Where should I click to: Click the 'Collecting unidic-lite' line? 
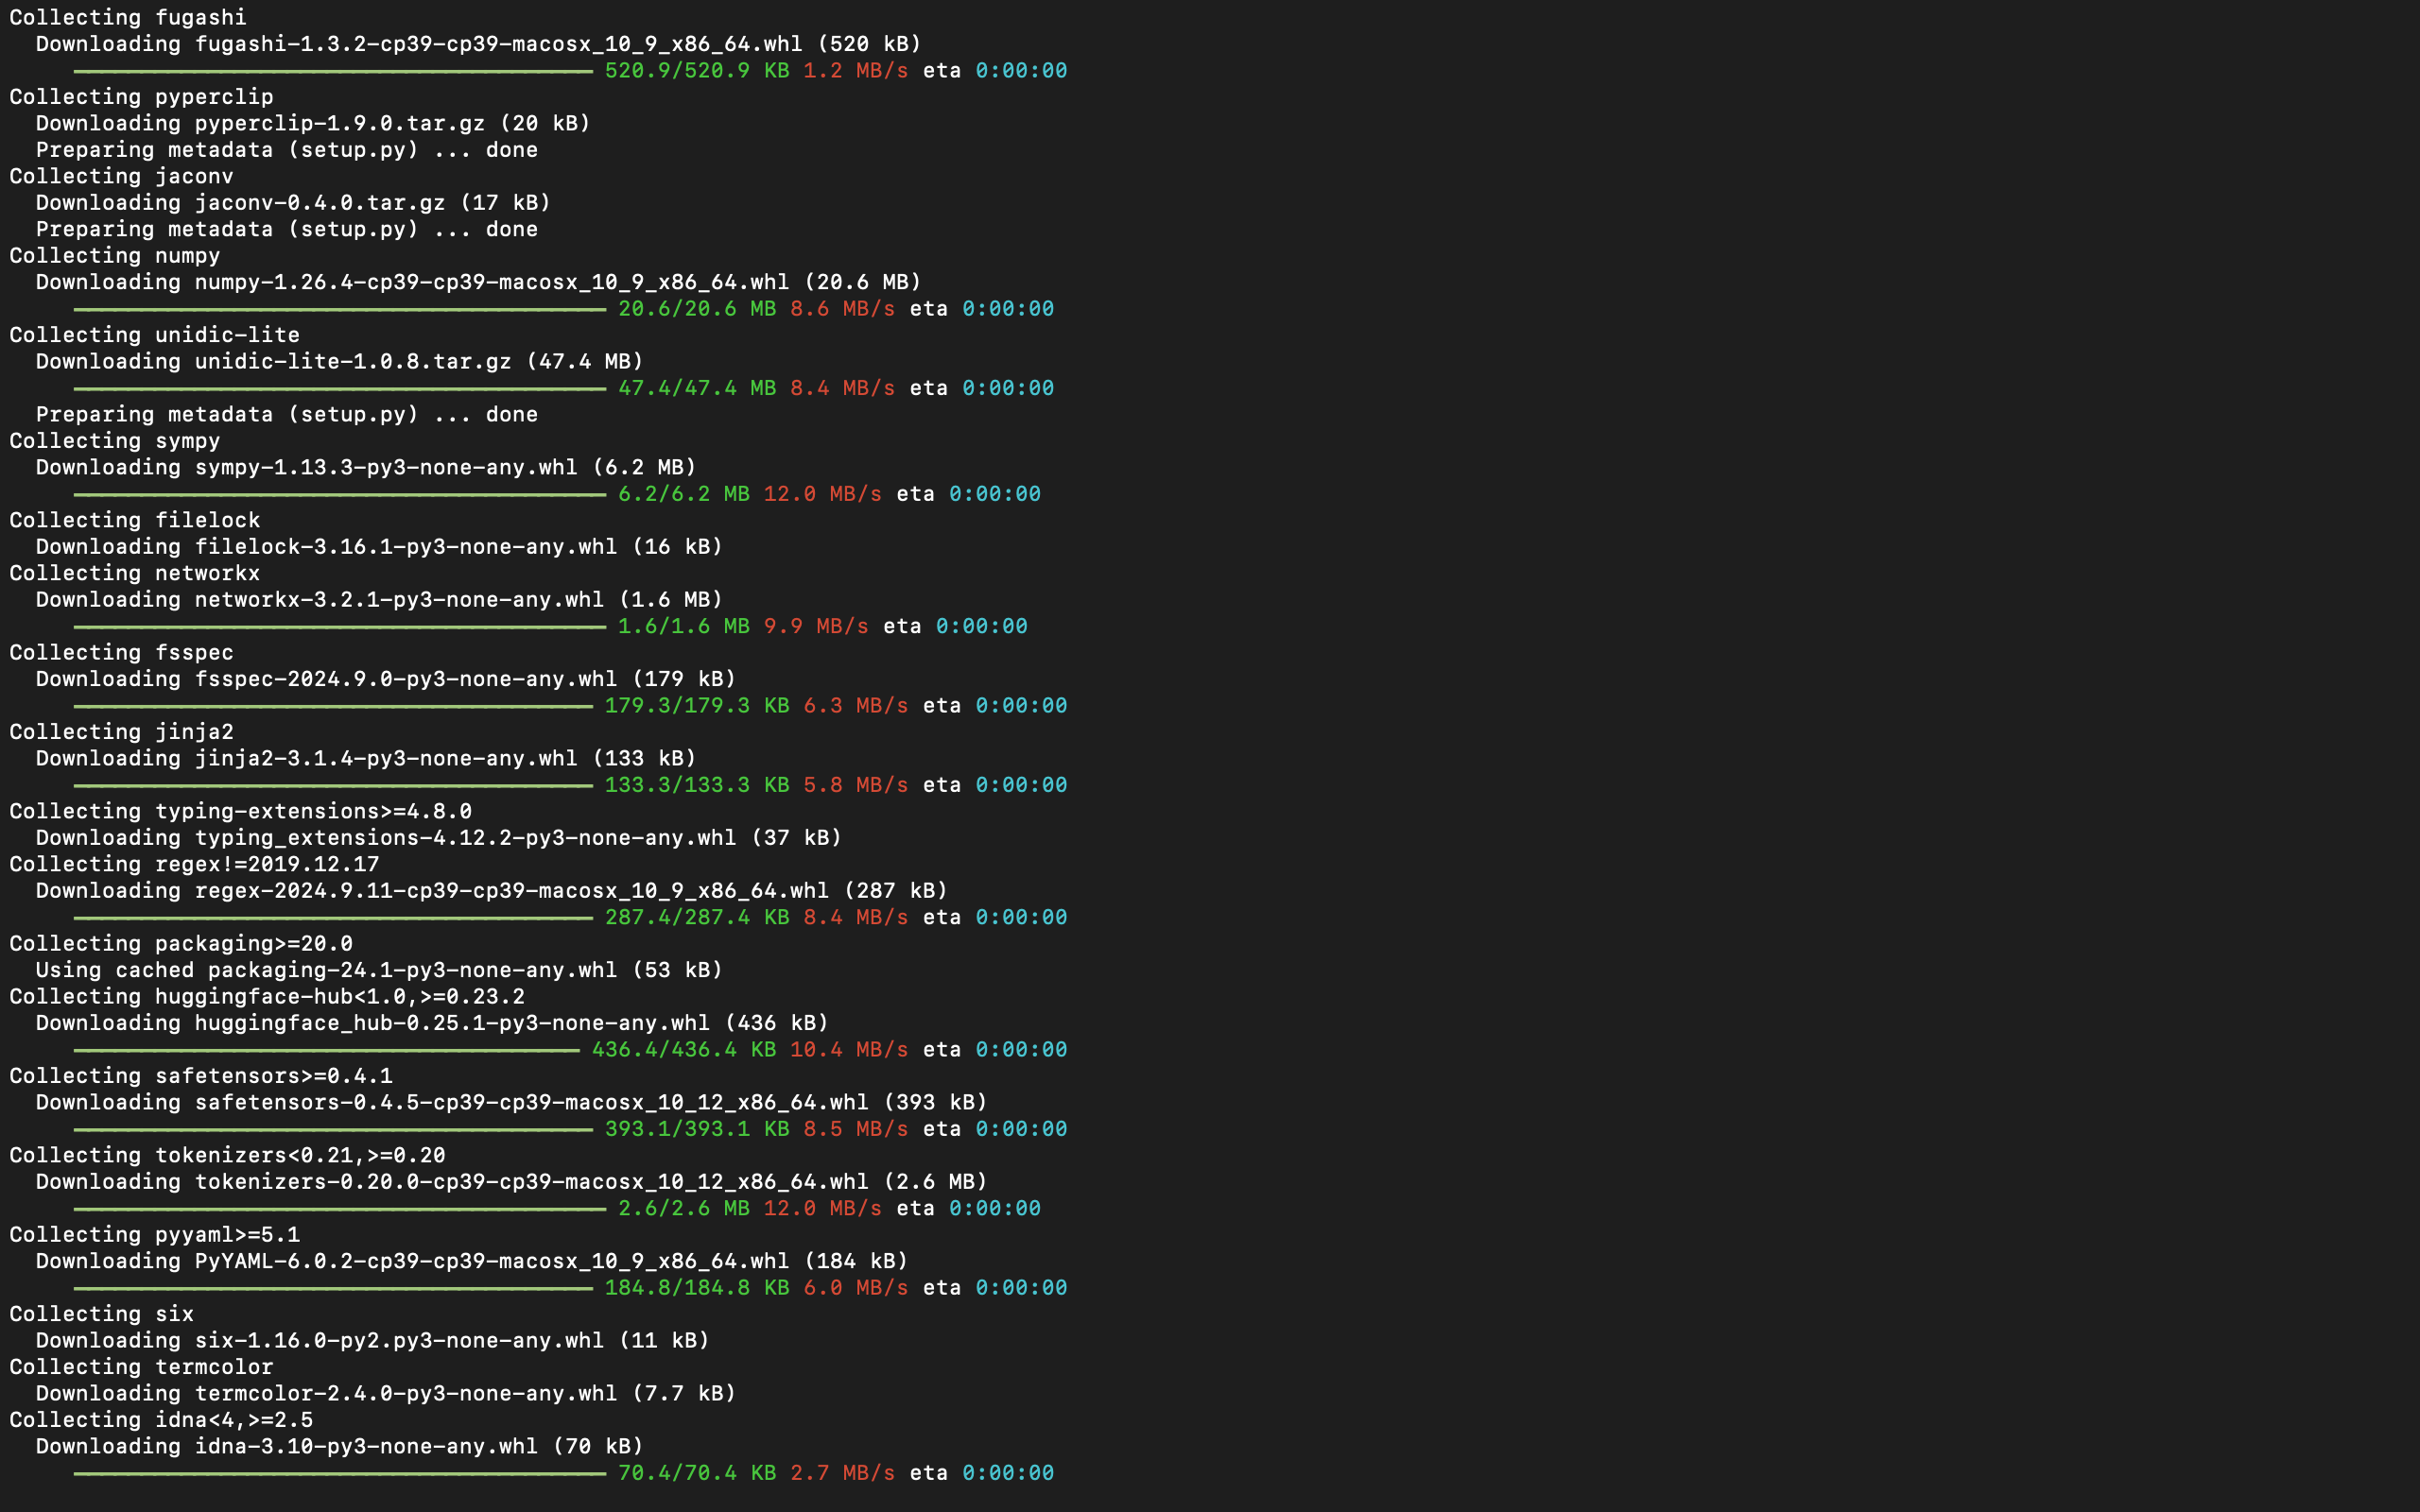[x=154, y=335]
